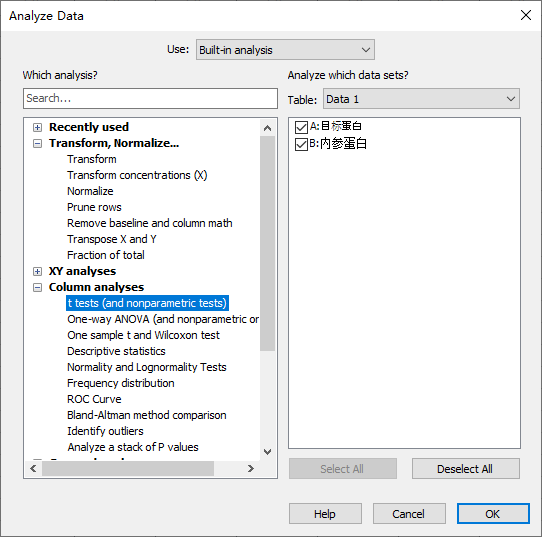
Task: Choose Normality and Lognormality Tests
Action: click(x=147, y=367)
